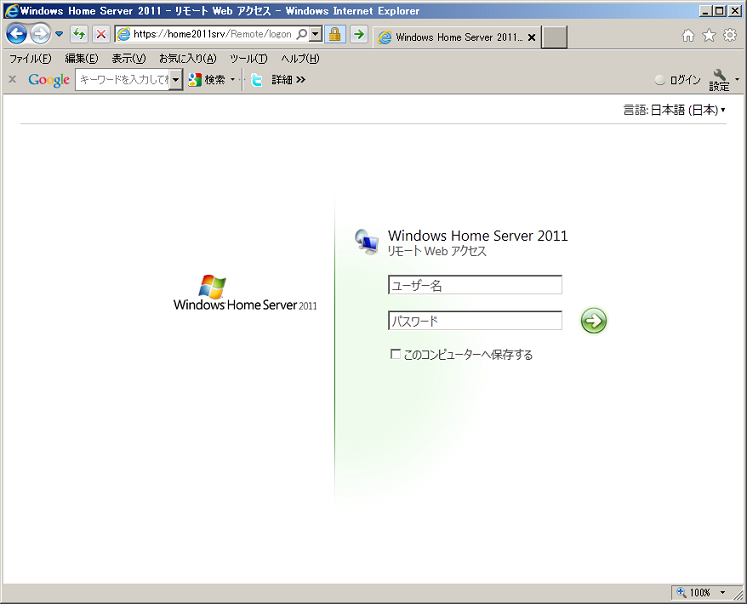
Task: Open the 言語: 日本語 language dropdown
Action: click(x=673, y=110)
